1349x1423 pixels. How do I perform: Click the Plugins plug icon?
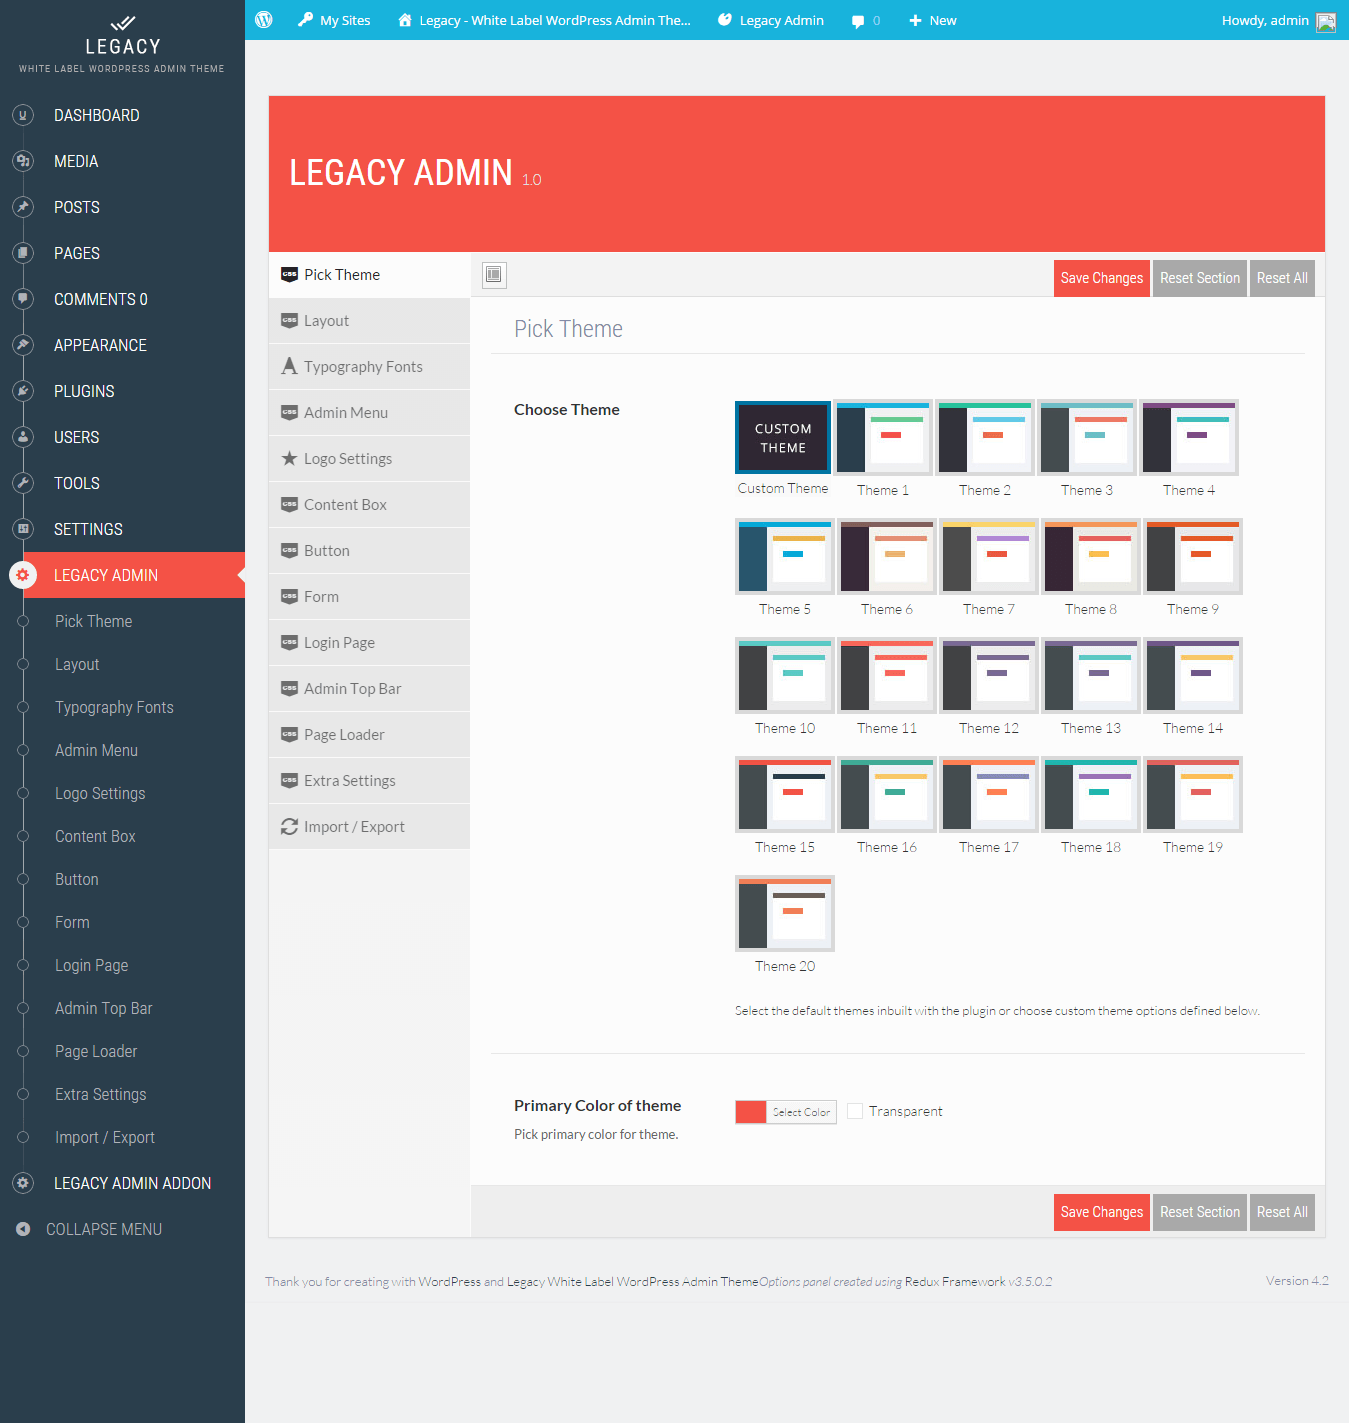(23, 391)
